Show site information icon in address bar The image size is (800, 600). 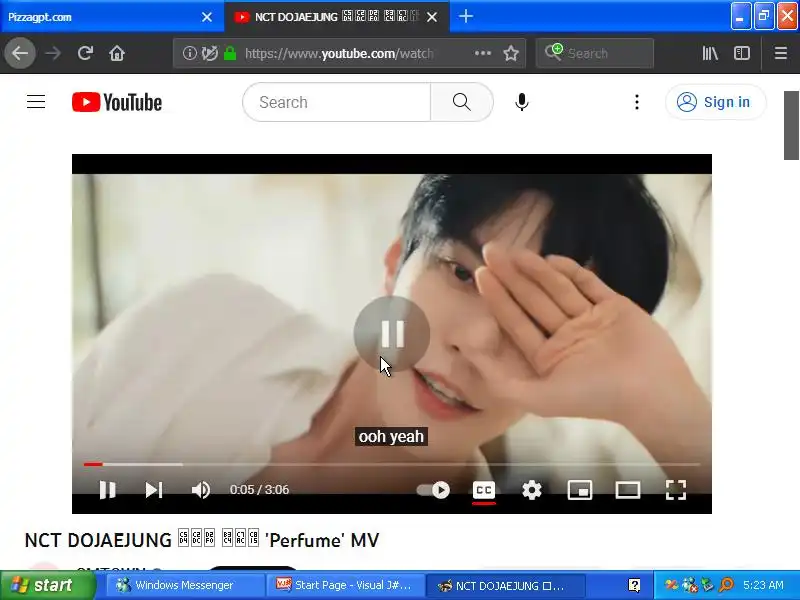(x=189, y=53)
